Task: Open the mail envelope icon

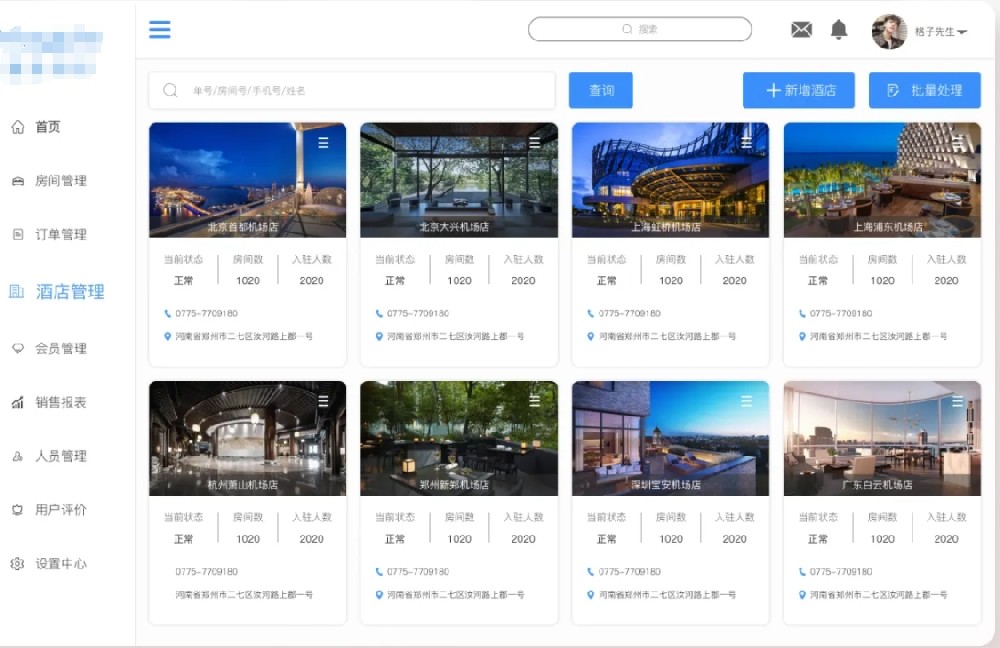Action: (x=801, y=29)
